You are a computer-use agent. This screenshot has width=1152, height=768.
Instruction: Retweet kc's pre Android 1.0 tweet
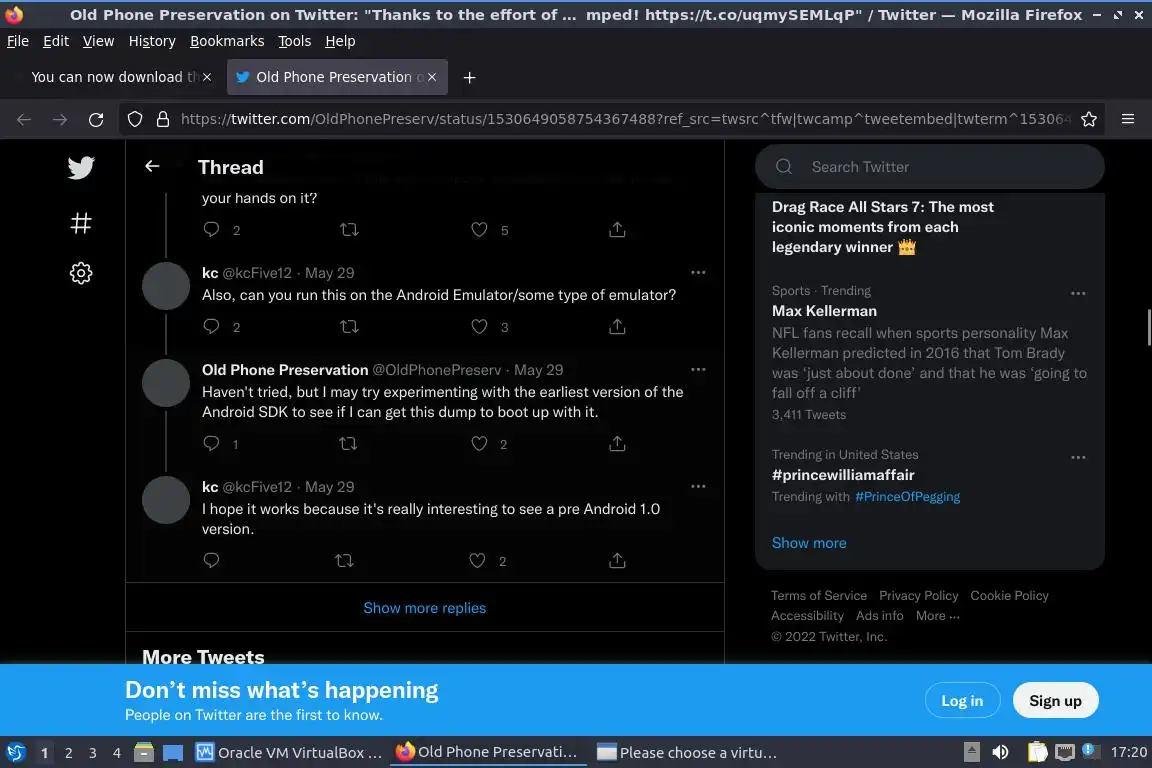point(344,560)
